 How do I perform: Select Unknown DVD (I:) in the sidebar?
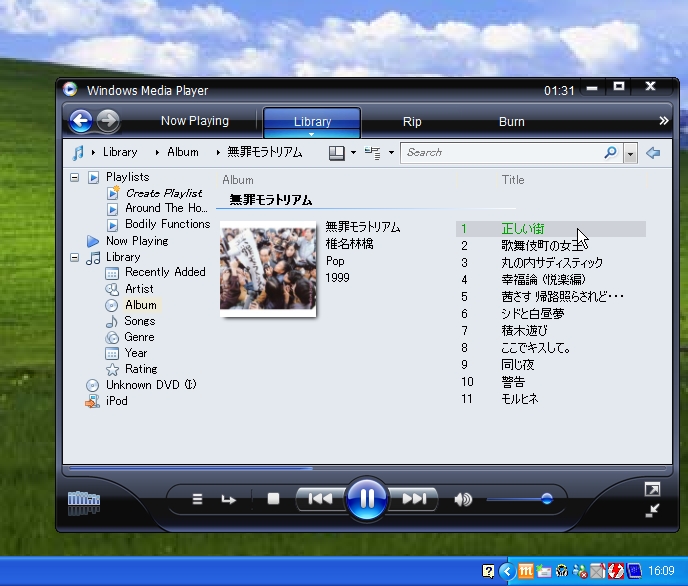coord(151,385)
